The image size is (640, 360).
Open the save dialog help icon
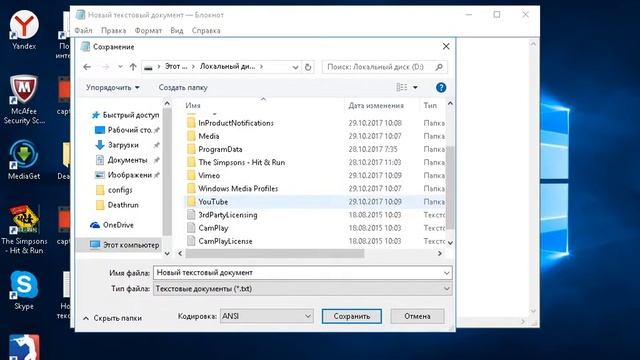(x=441, y=87)
